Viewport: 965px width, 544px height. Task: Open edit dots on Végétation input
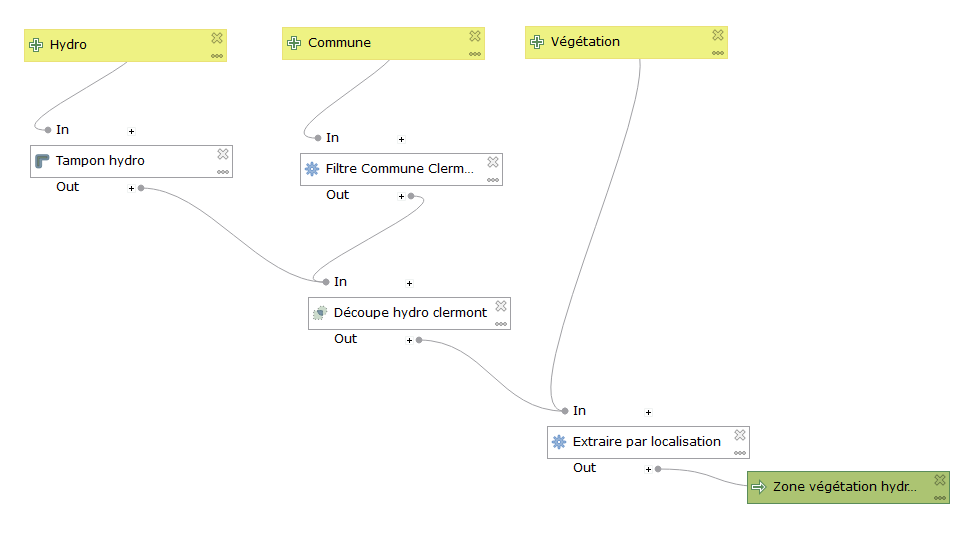coord(718,54)
